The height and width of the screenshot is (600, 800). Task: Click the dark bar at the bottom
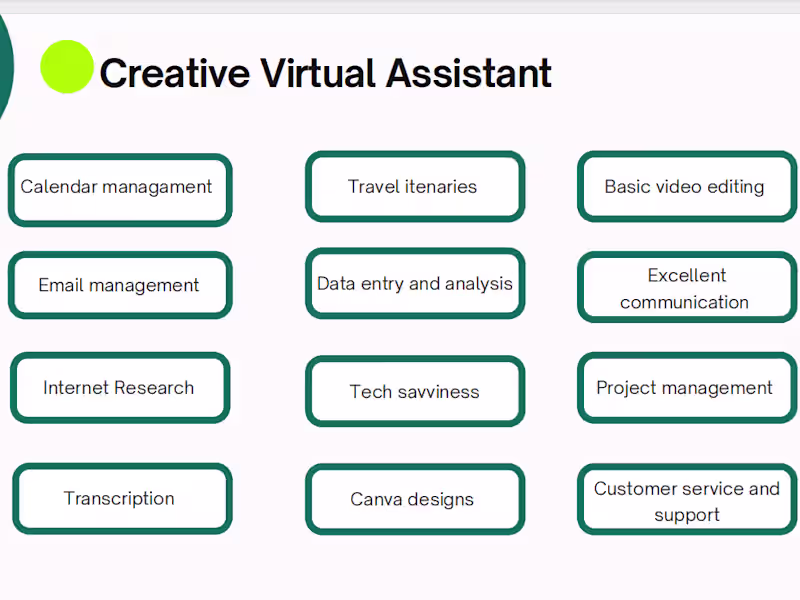tap(400, 595)
